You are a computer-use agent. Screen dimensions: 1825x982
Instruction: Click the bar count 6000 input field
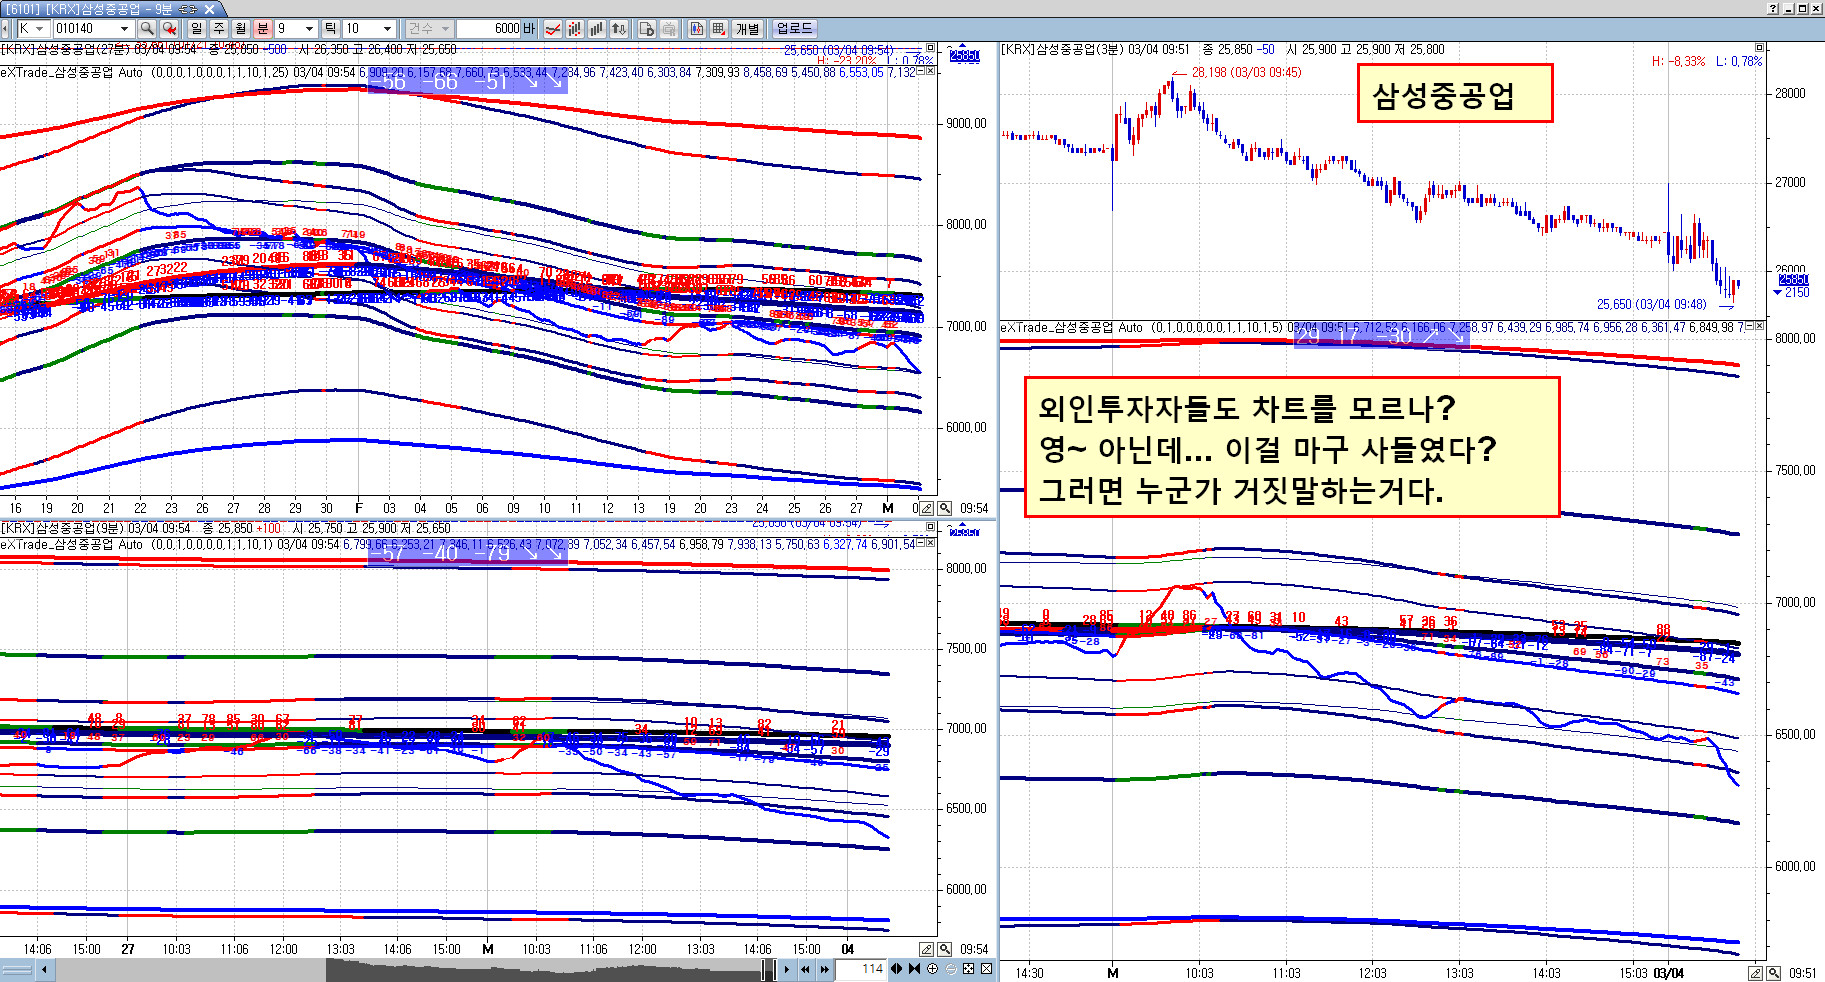click(x=489, y=29)
